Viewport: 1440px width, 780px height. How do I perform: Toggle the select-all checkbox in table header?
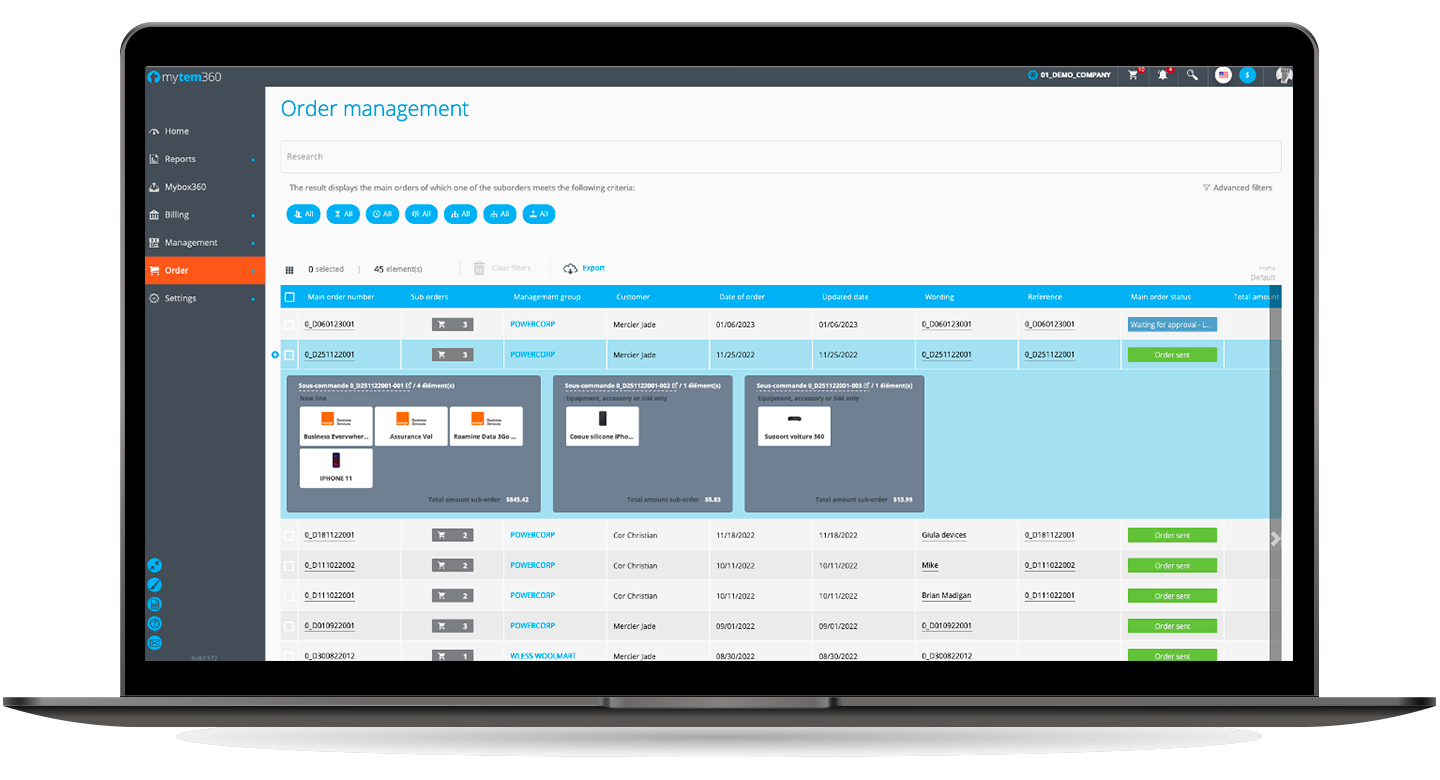point(290,297)
